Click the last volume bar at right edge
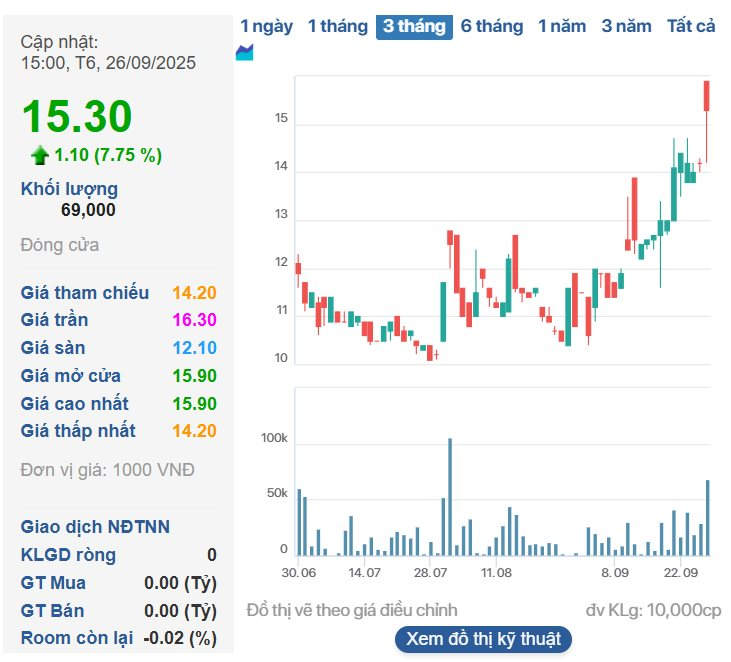731x662 pixels. pyautogui.click(x=708, y=518)
